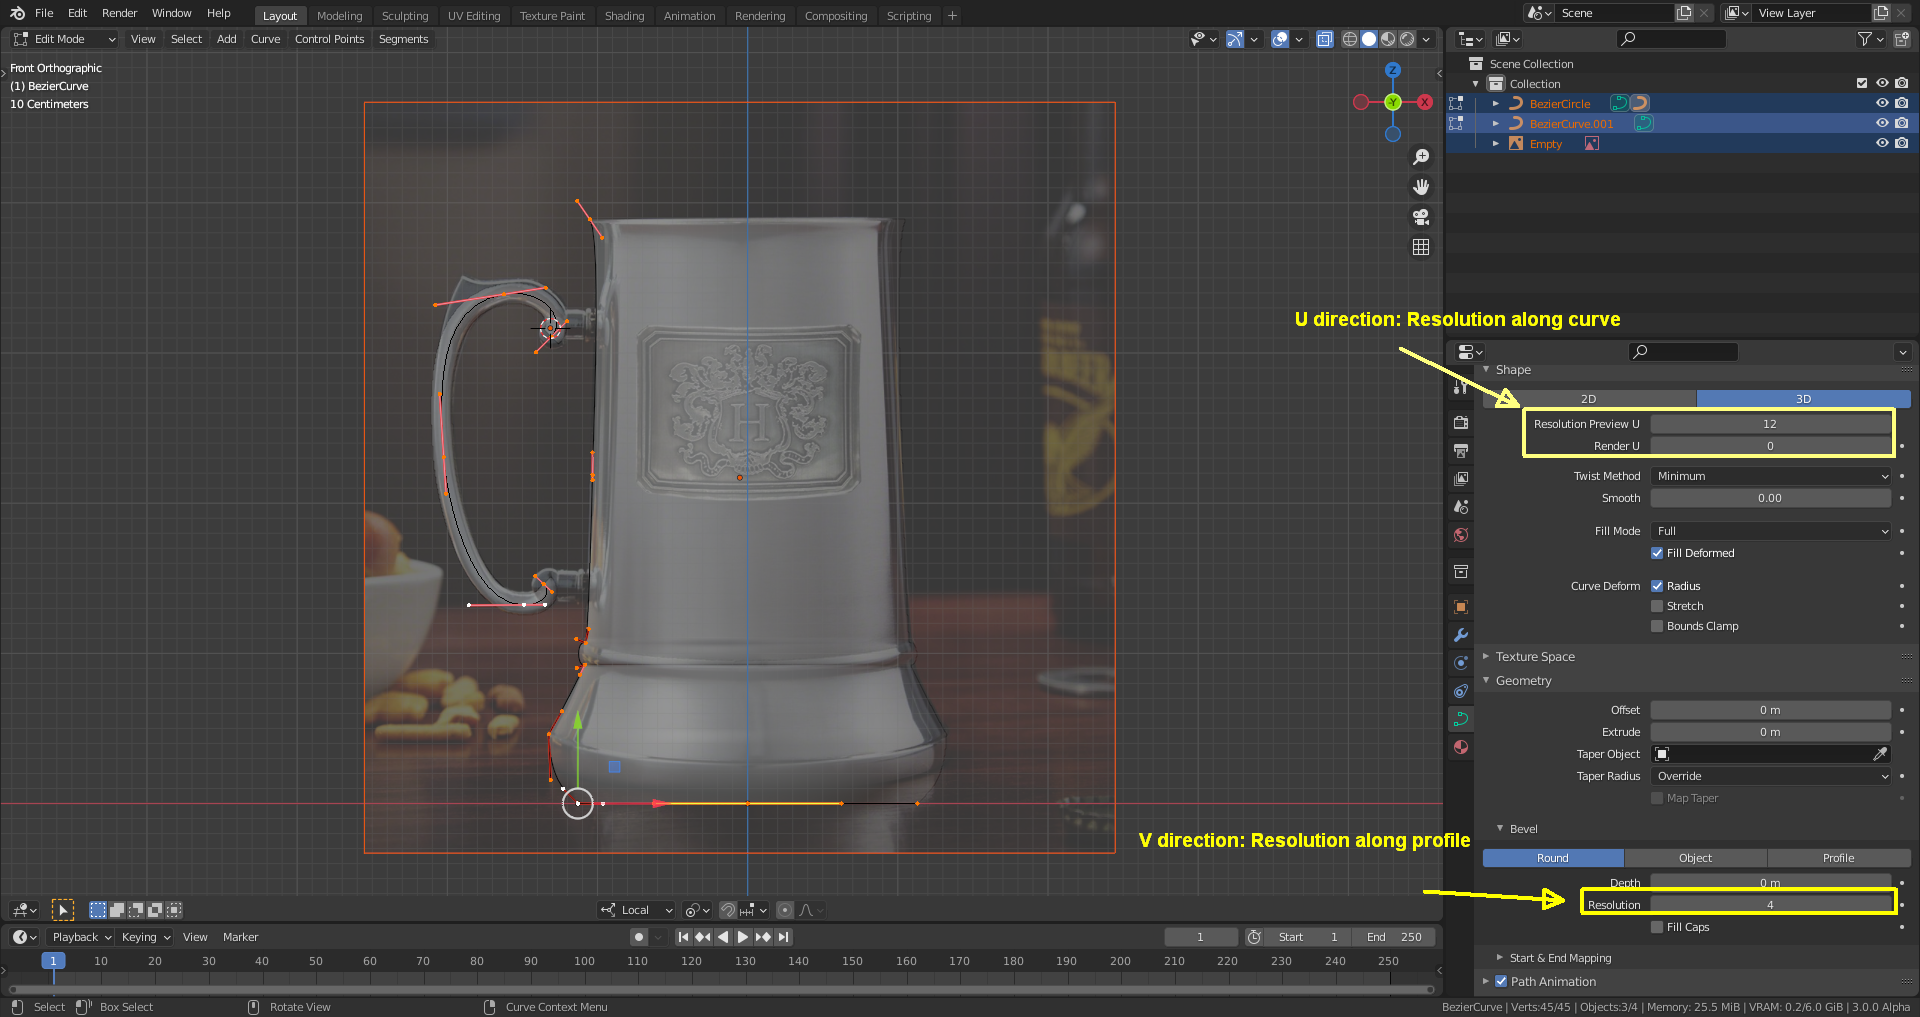Uncheck the Radius curve deform checkbox
Viewport: 1920px width, 1017px height.
1657,586
